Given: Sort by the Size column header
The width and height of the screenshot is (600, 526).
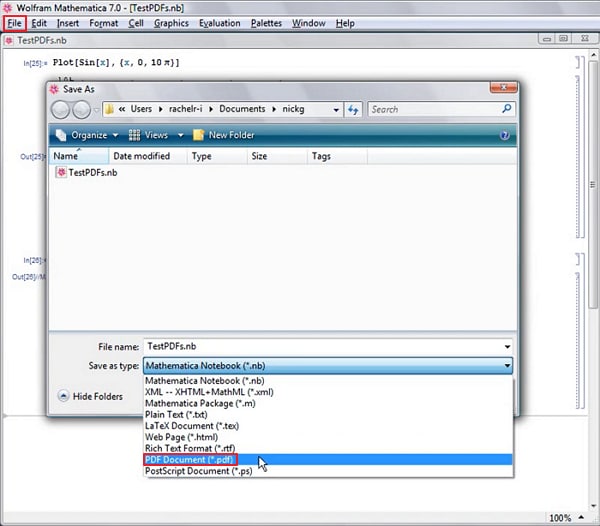Looking at the screenshot, I should click(x=277, y=156).
